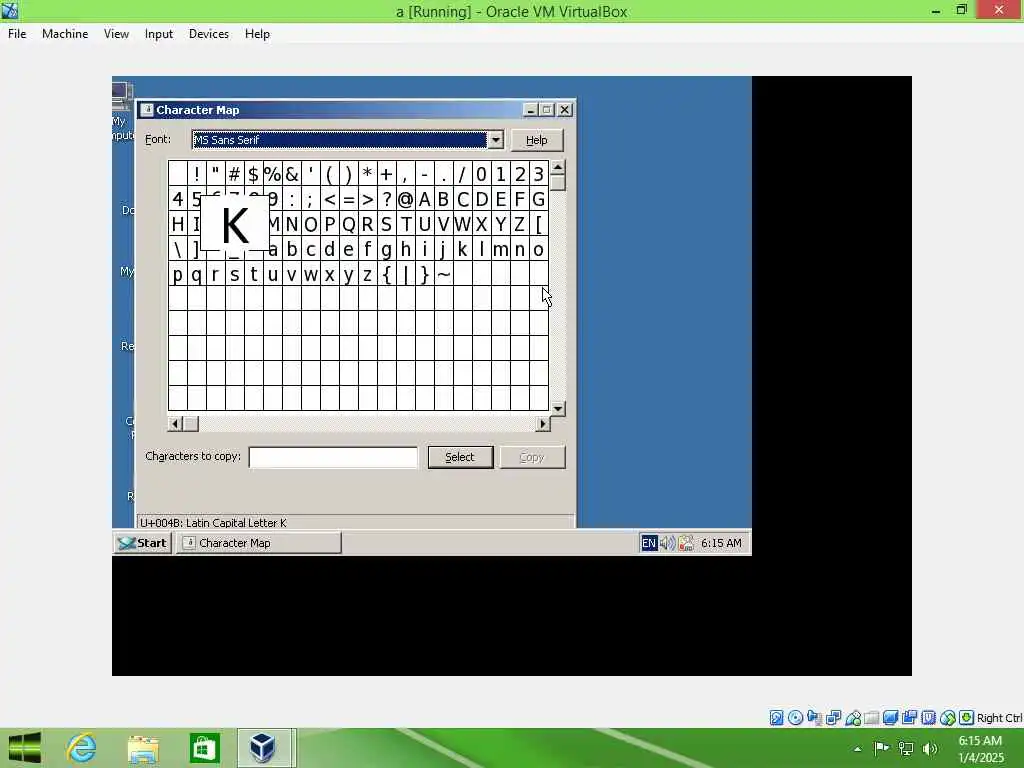Click the horizontal scrollbar right arrow

point(543,424)
